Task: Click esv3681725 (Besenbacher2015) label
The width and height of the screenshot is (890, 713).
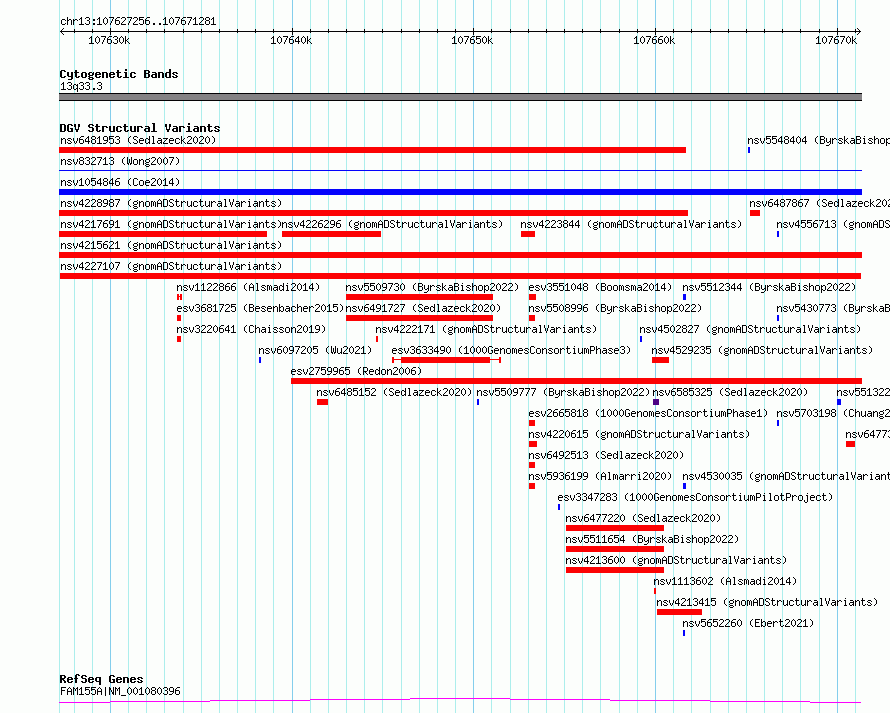Action: [x=260, y=308]
